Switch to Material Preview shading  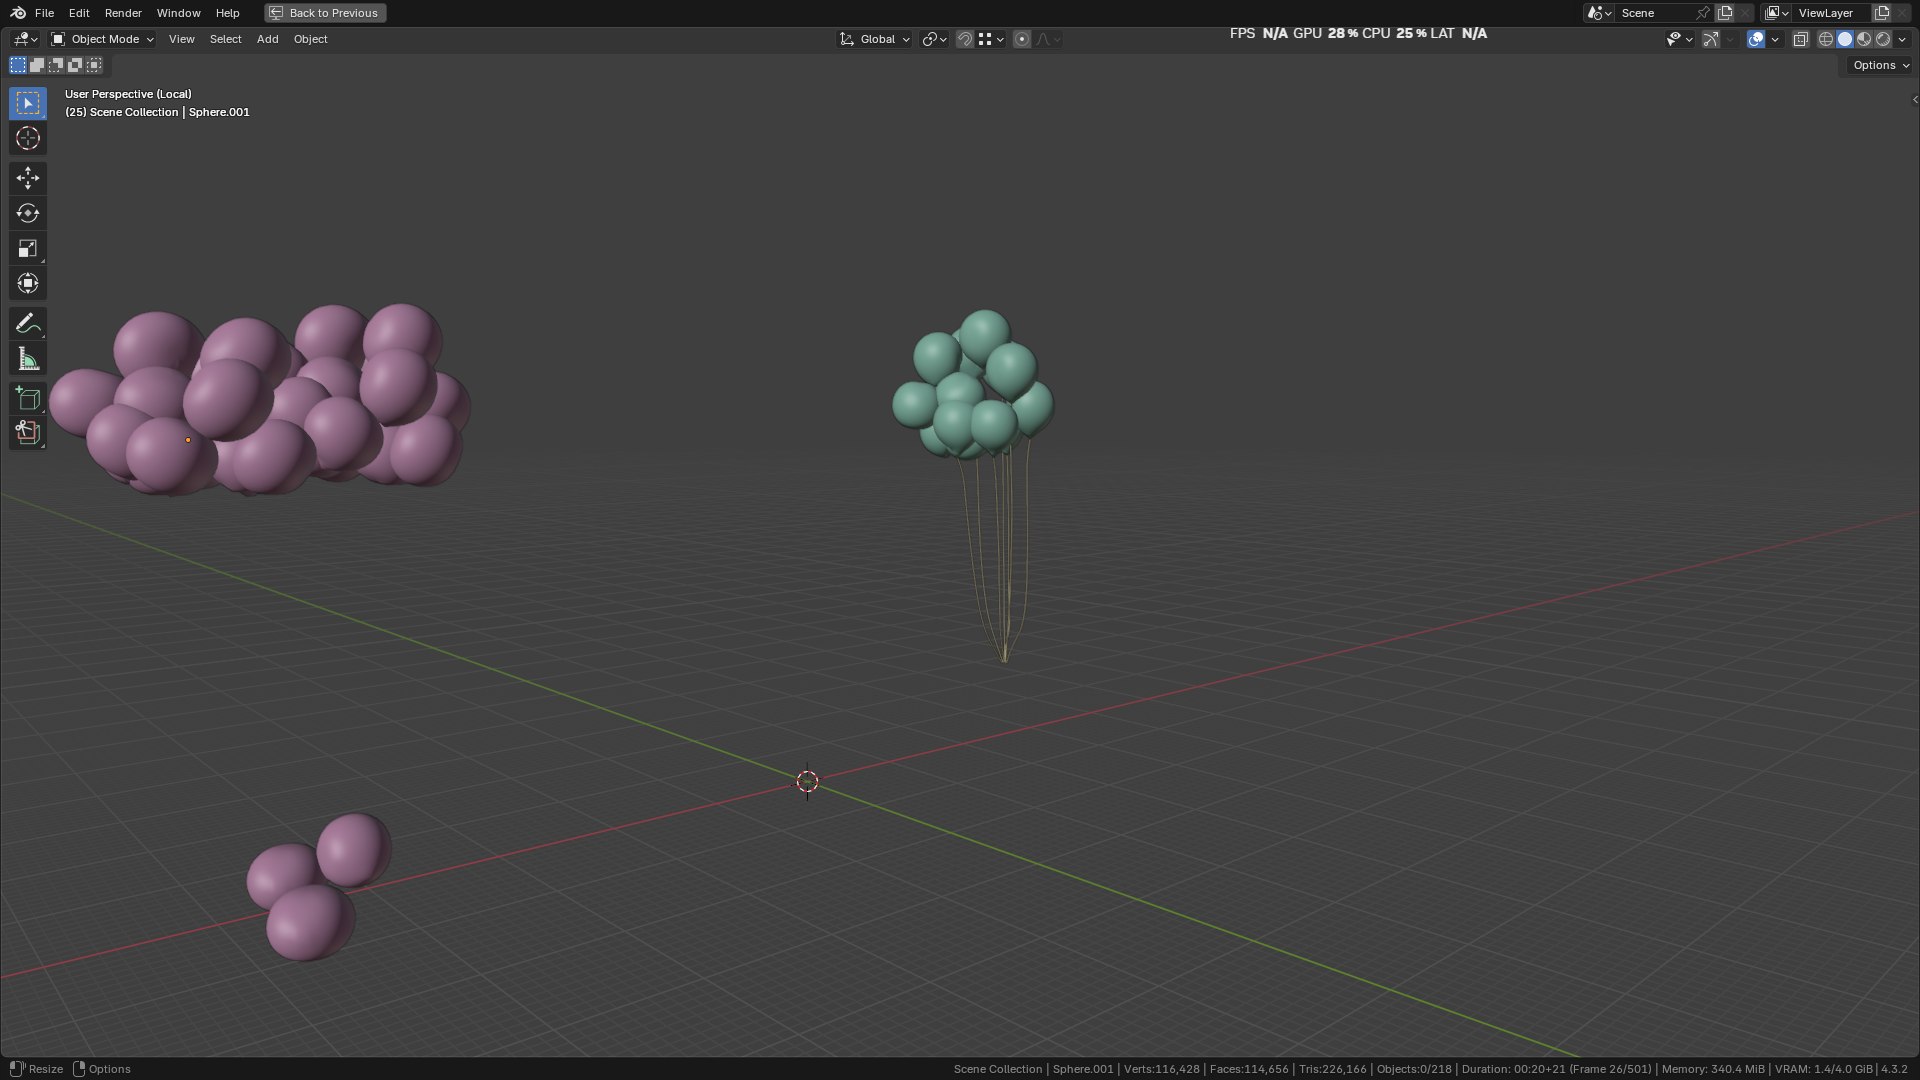[x=1864, y=39]
